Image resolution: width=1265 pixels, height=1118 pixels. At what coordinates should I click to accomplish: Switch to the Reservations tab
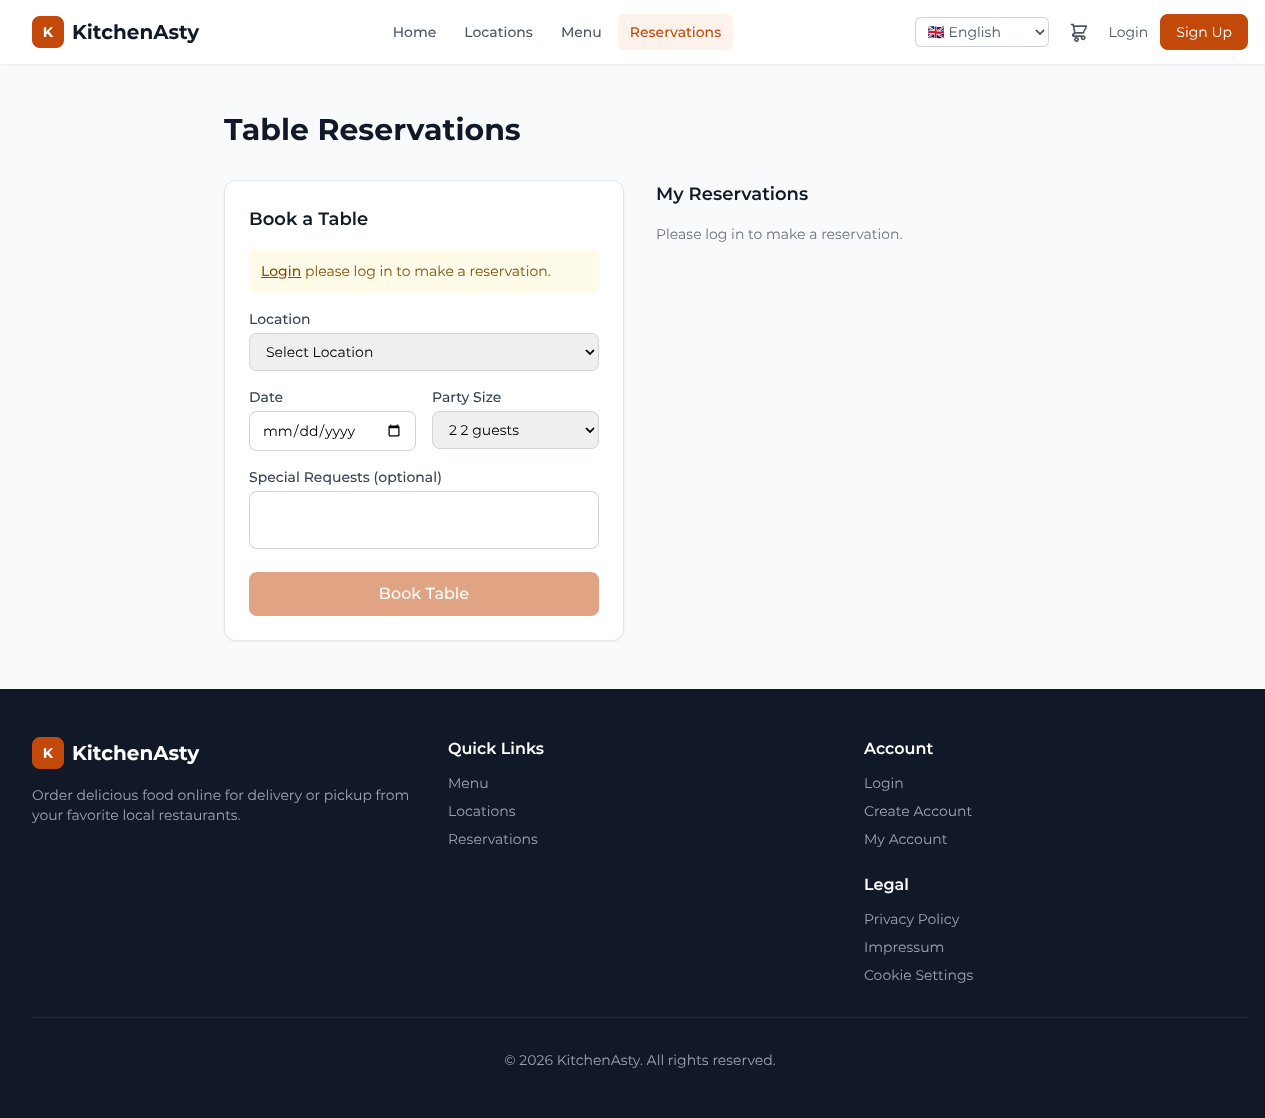675,31
